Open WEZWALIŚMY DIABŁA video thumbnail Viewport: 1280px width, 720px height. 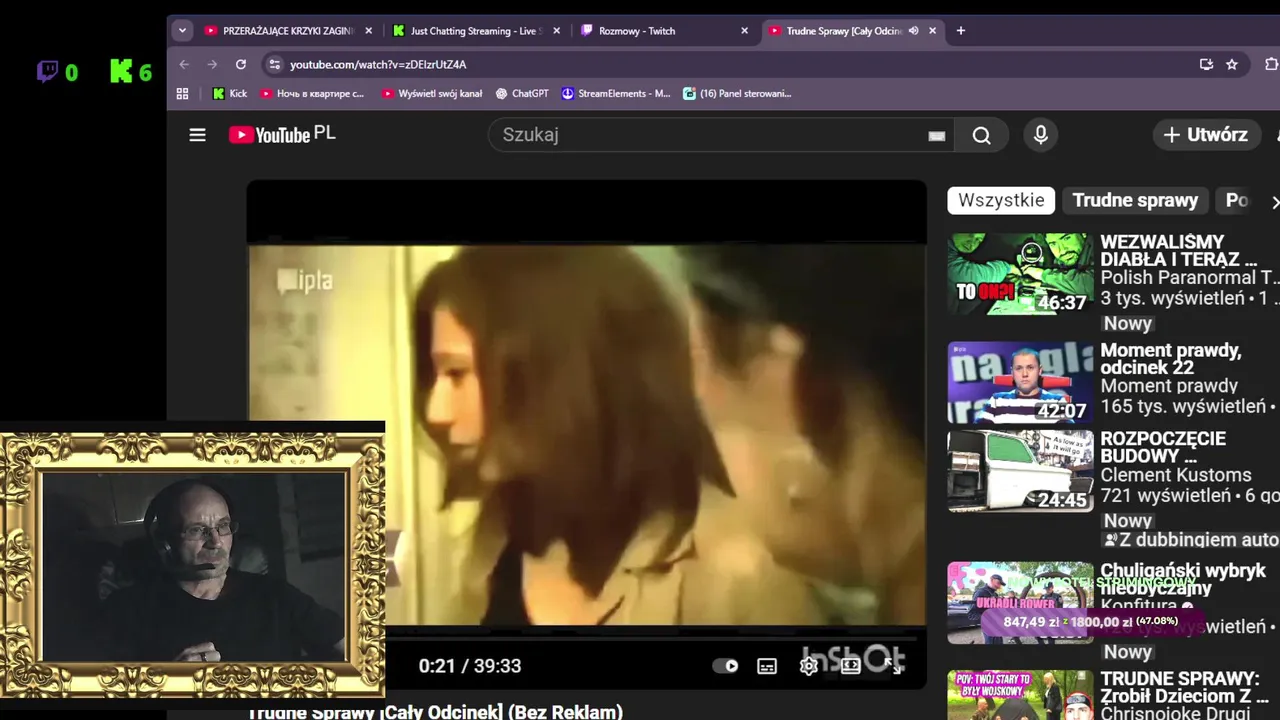tap(1021, 274)
